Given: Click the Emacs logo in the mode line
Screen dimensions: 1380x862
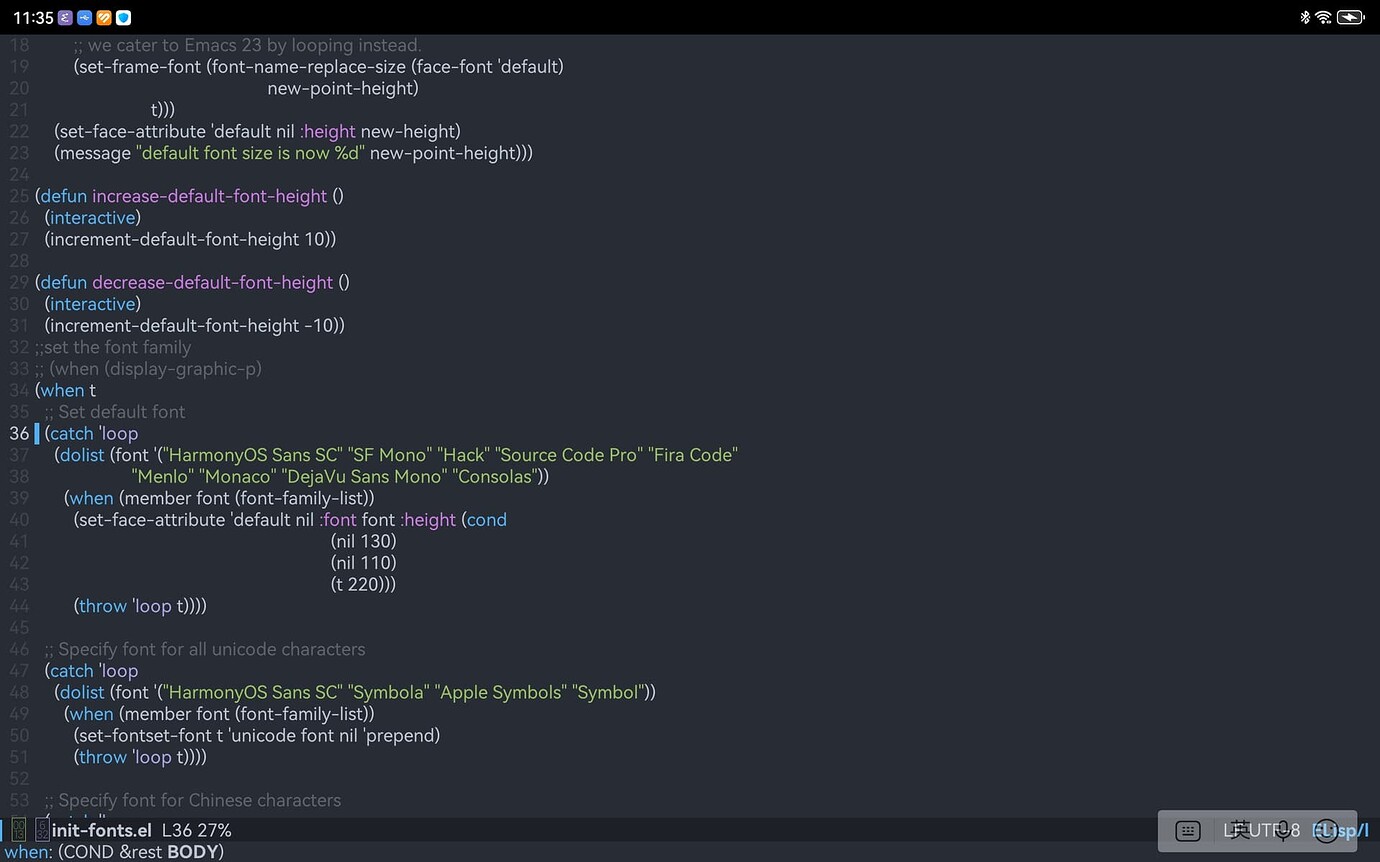Looking at the screenshot, I should [x=19, y=830].
